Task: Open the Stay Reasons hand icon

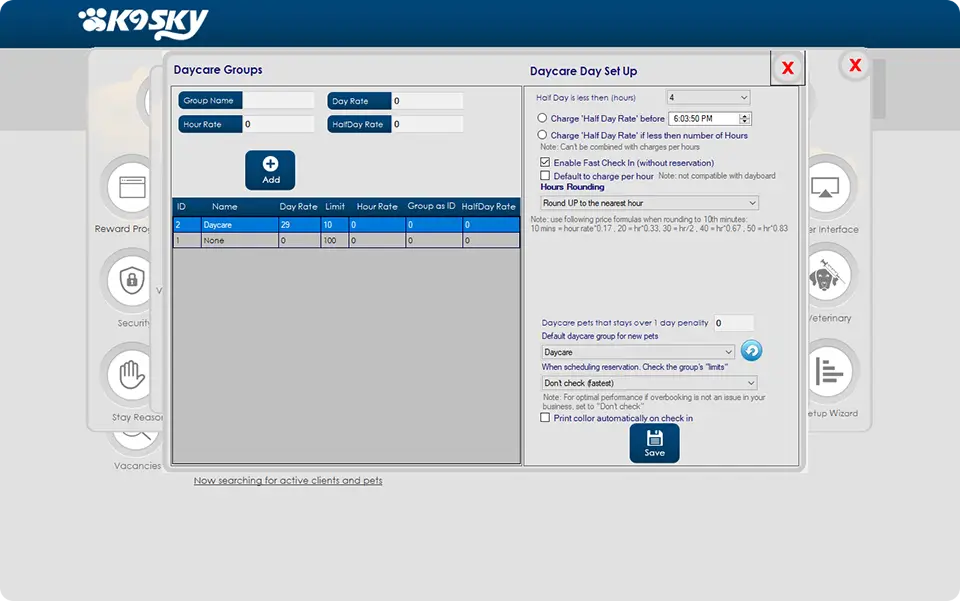Action: coord(131,375)
